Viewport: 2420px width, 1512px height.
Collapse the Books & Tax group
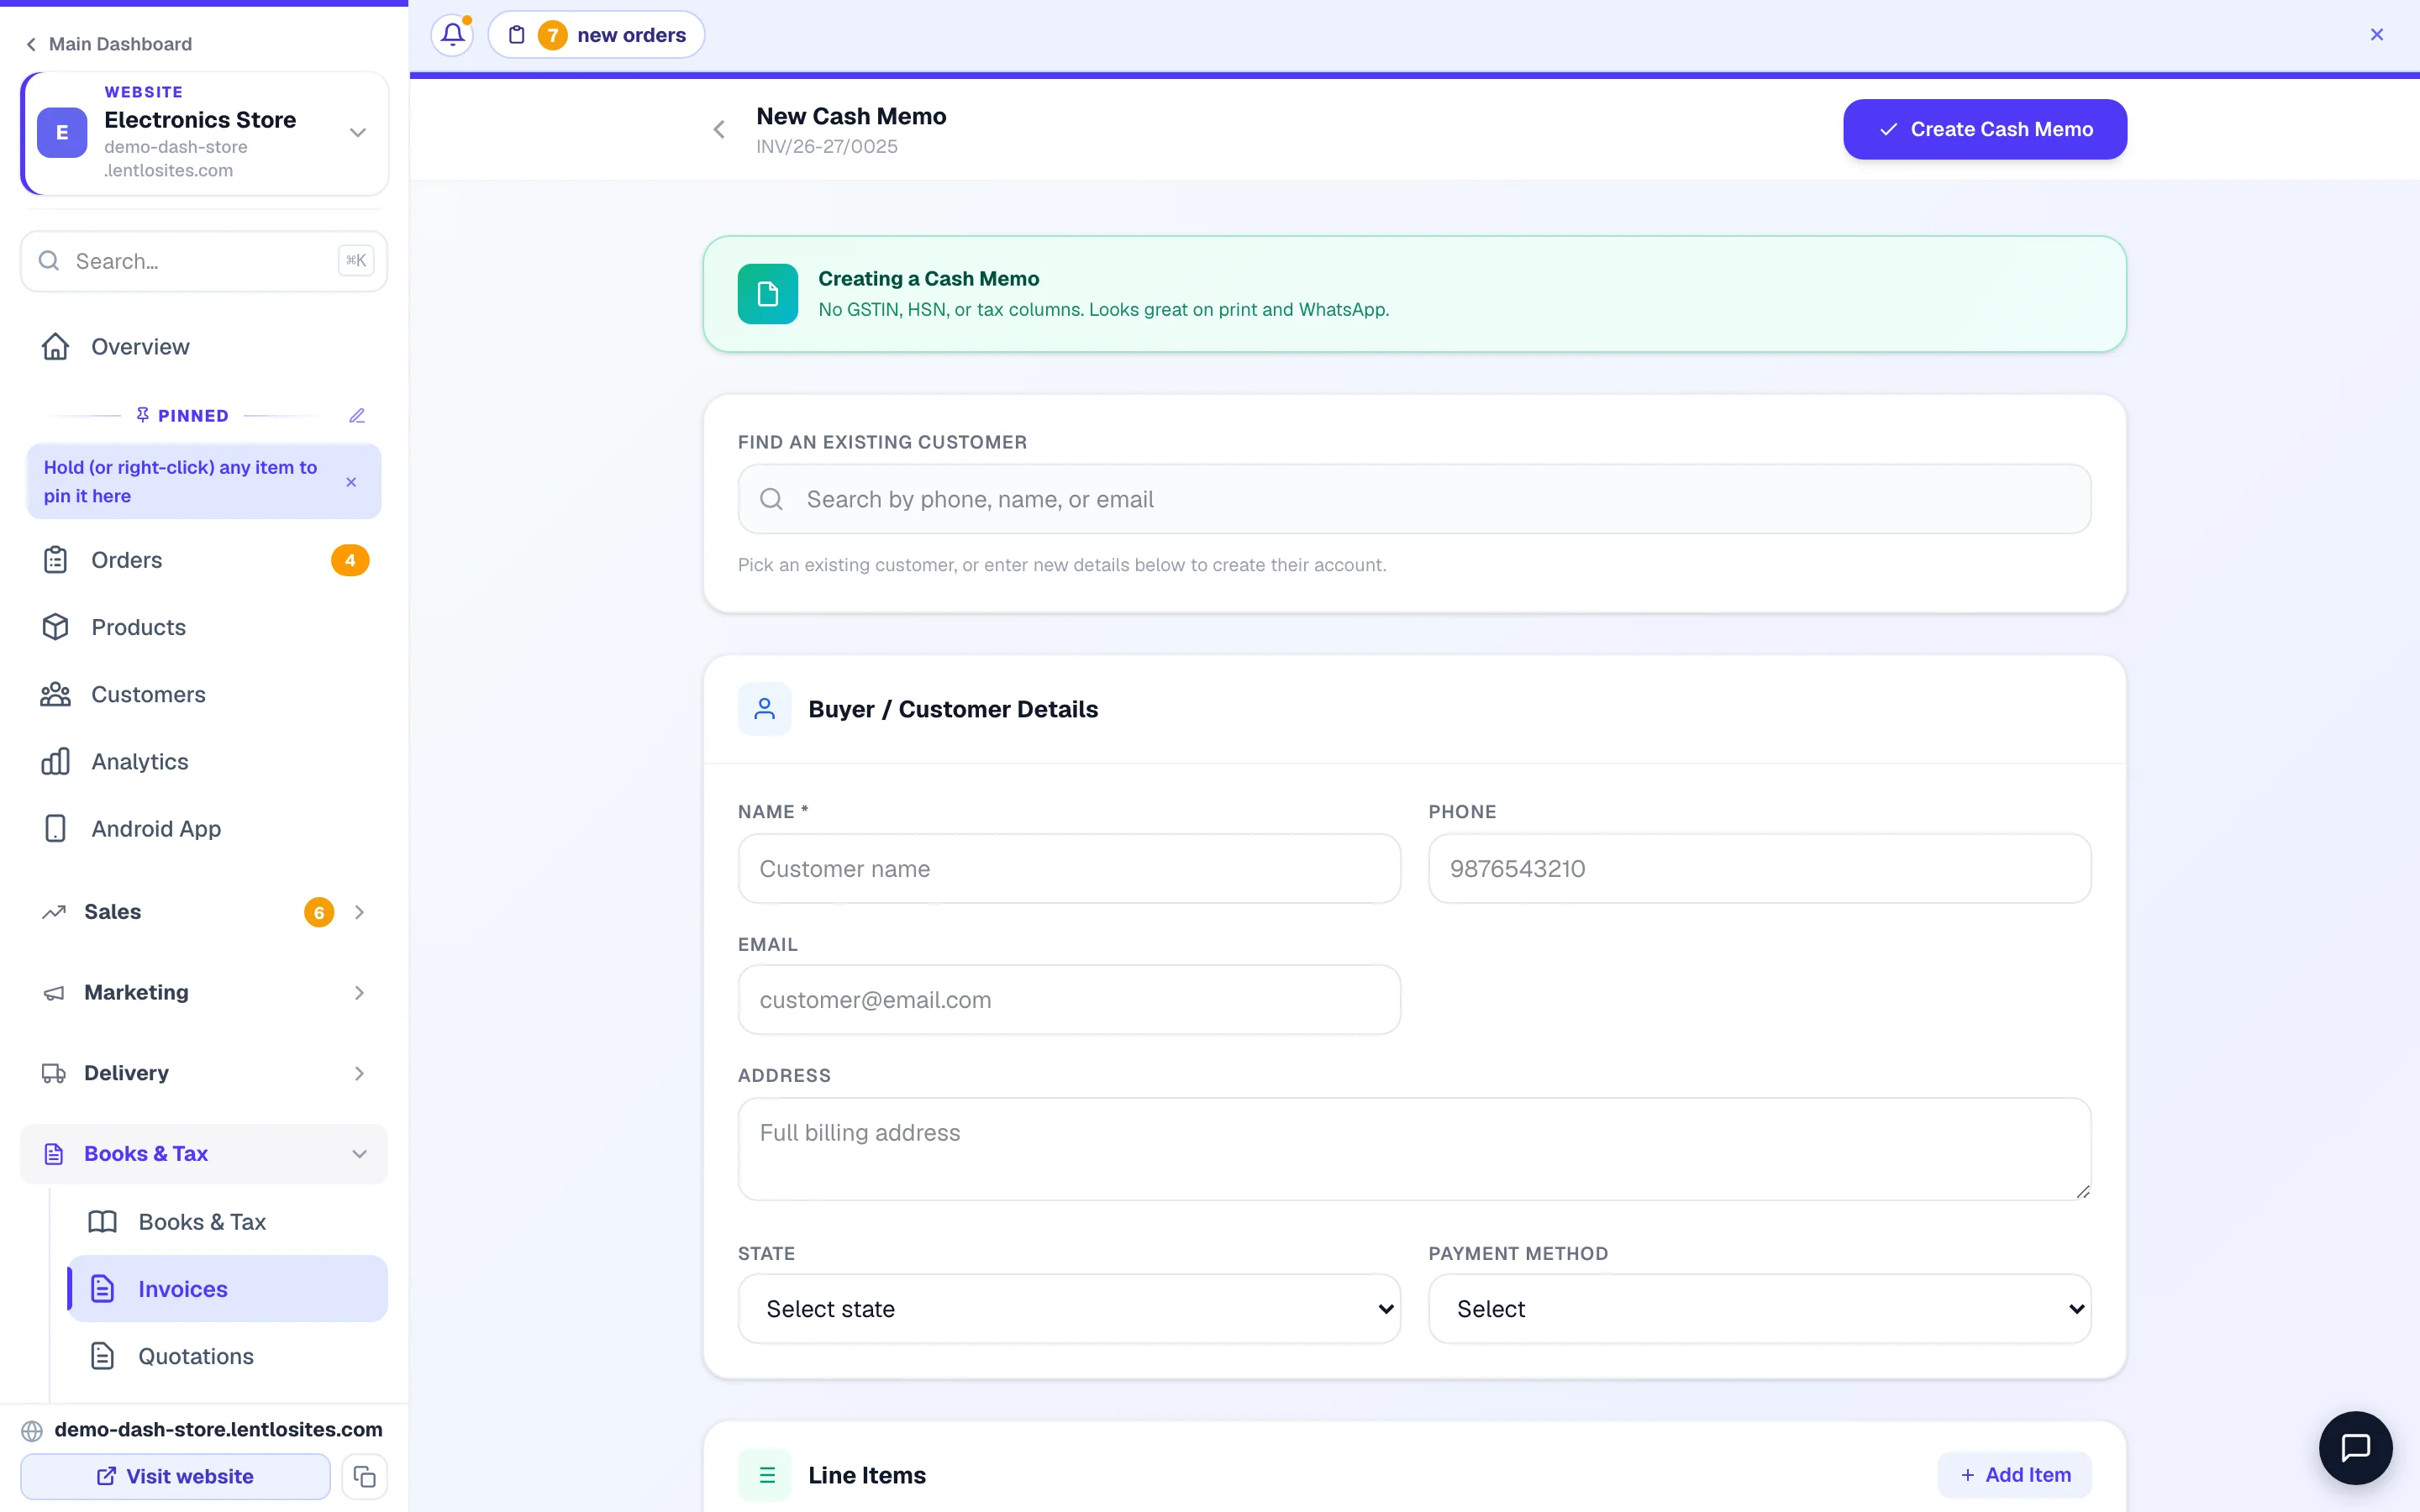(x=204, y=1154)
